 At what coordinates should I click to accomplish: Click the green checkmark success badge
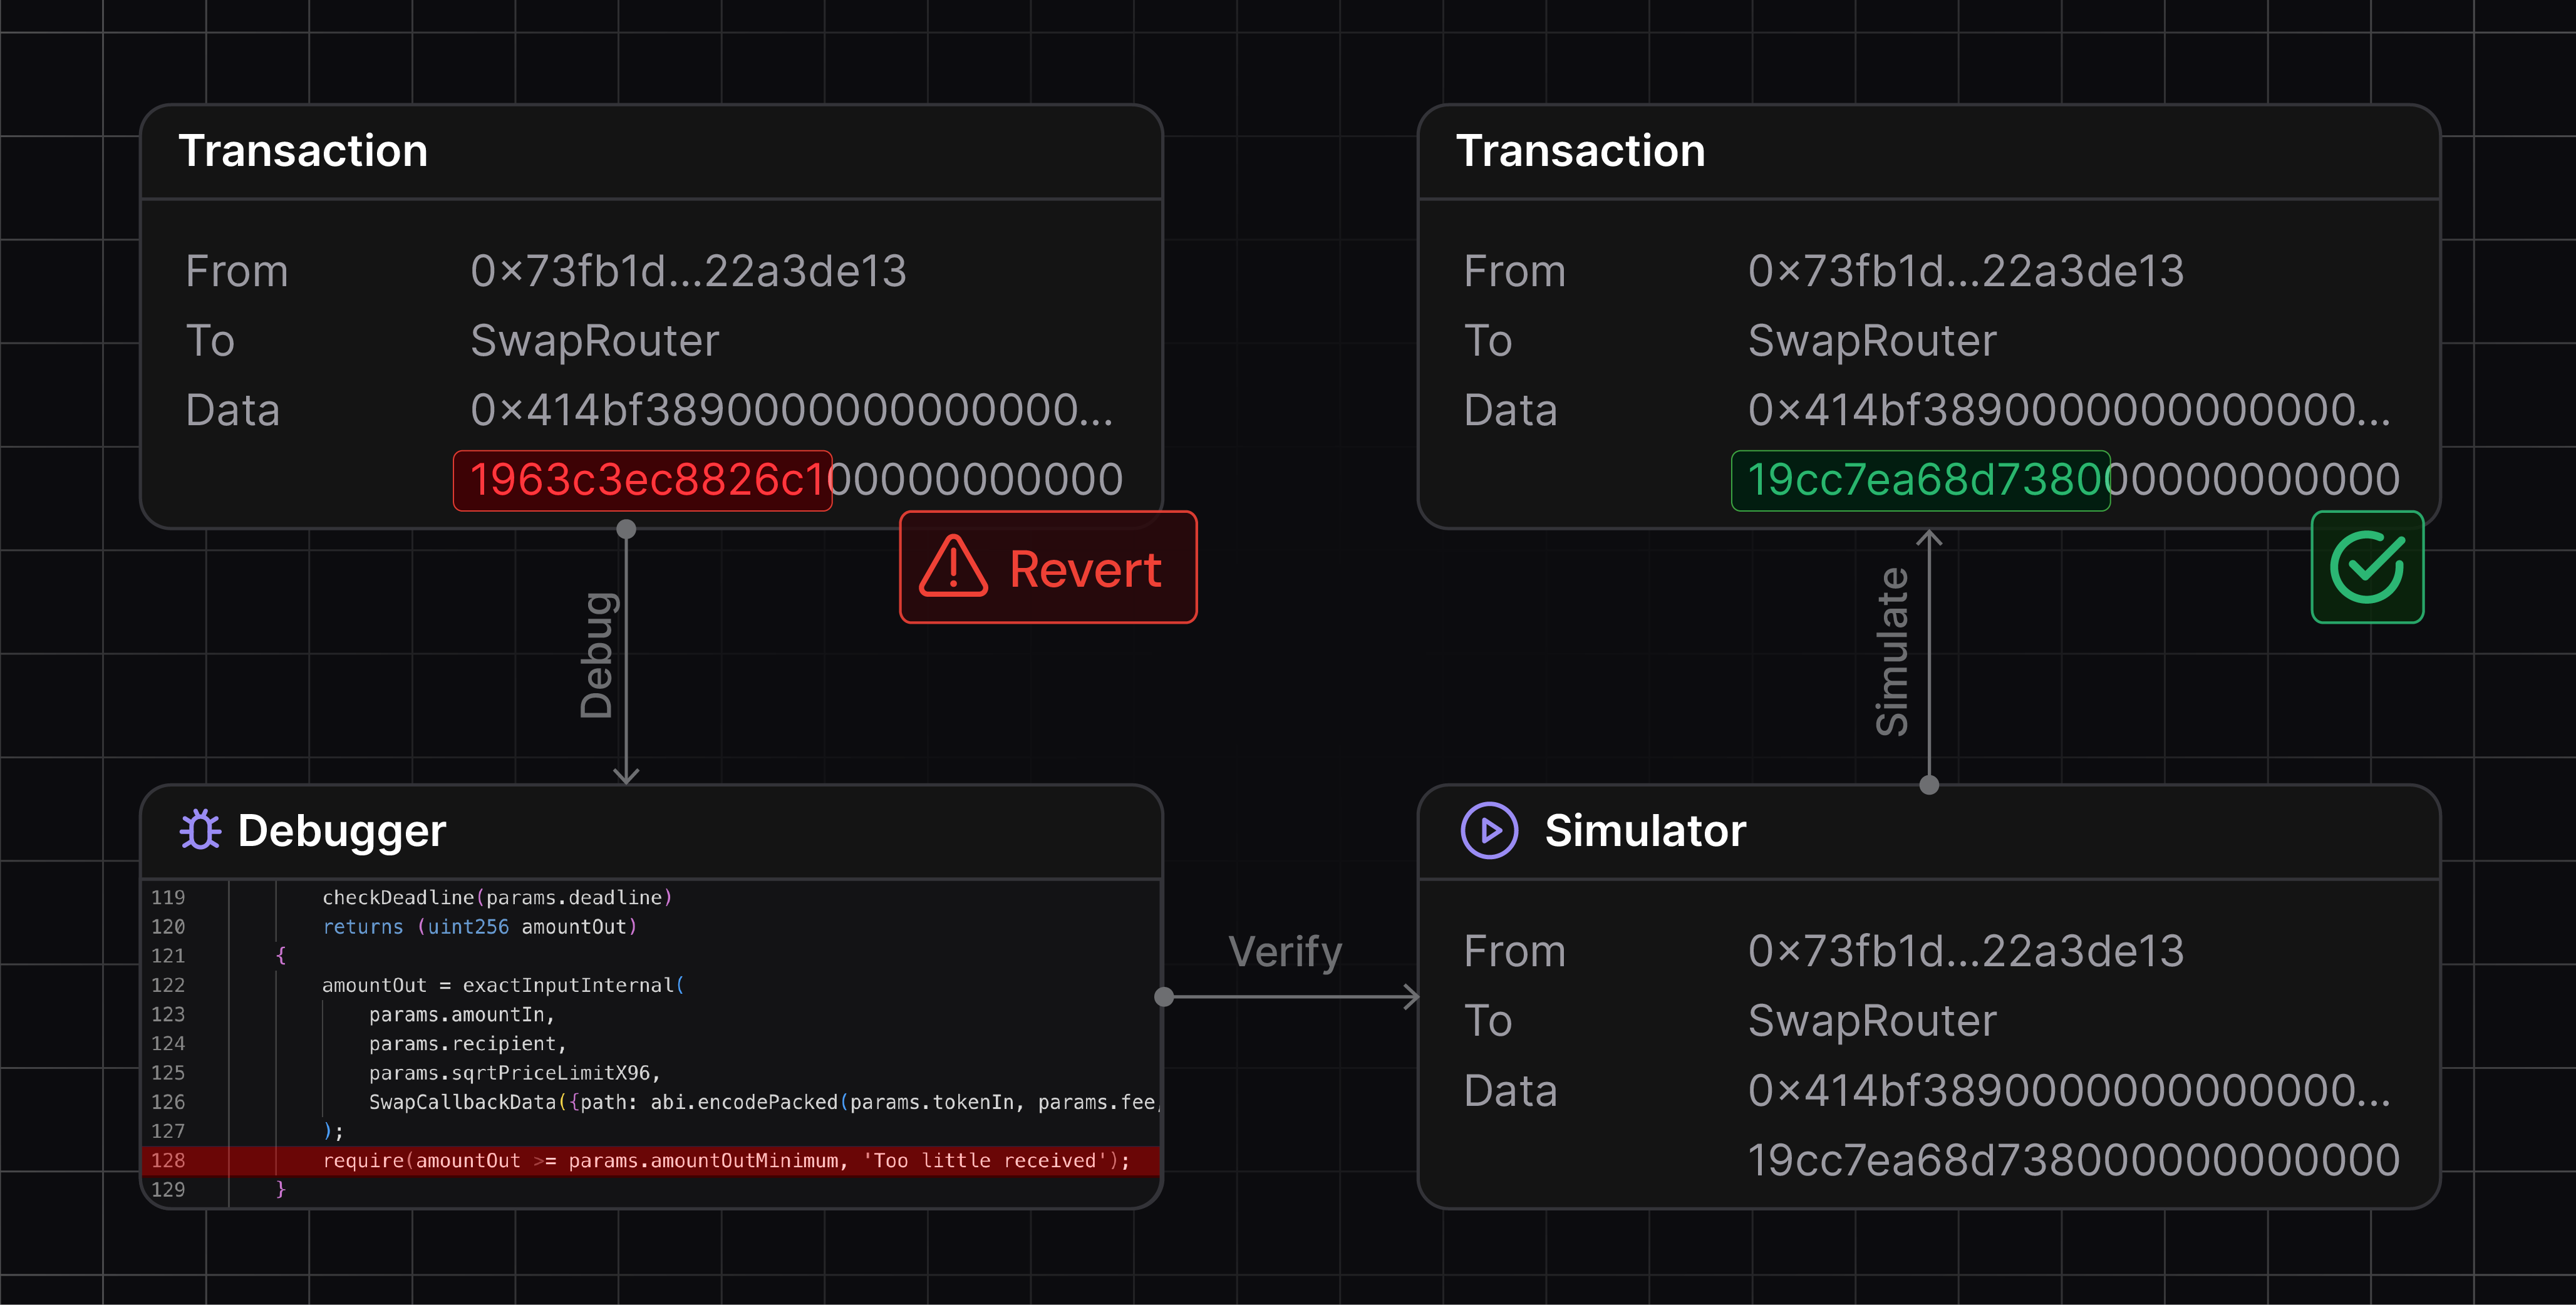point(2367,567)
